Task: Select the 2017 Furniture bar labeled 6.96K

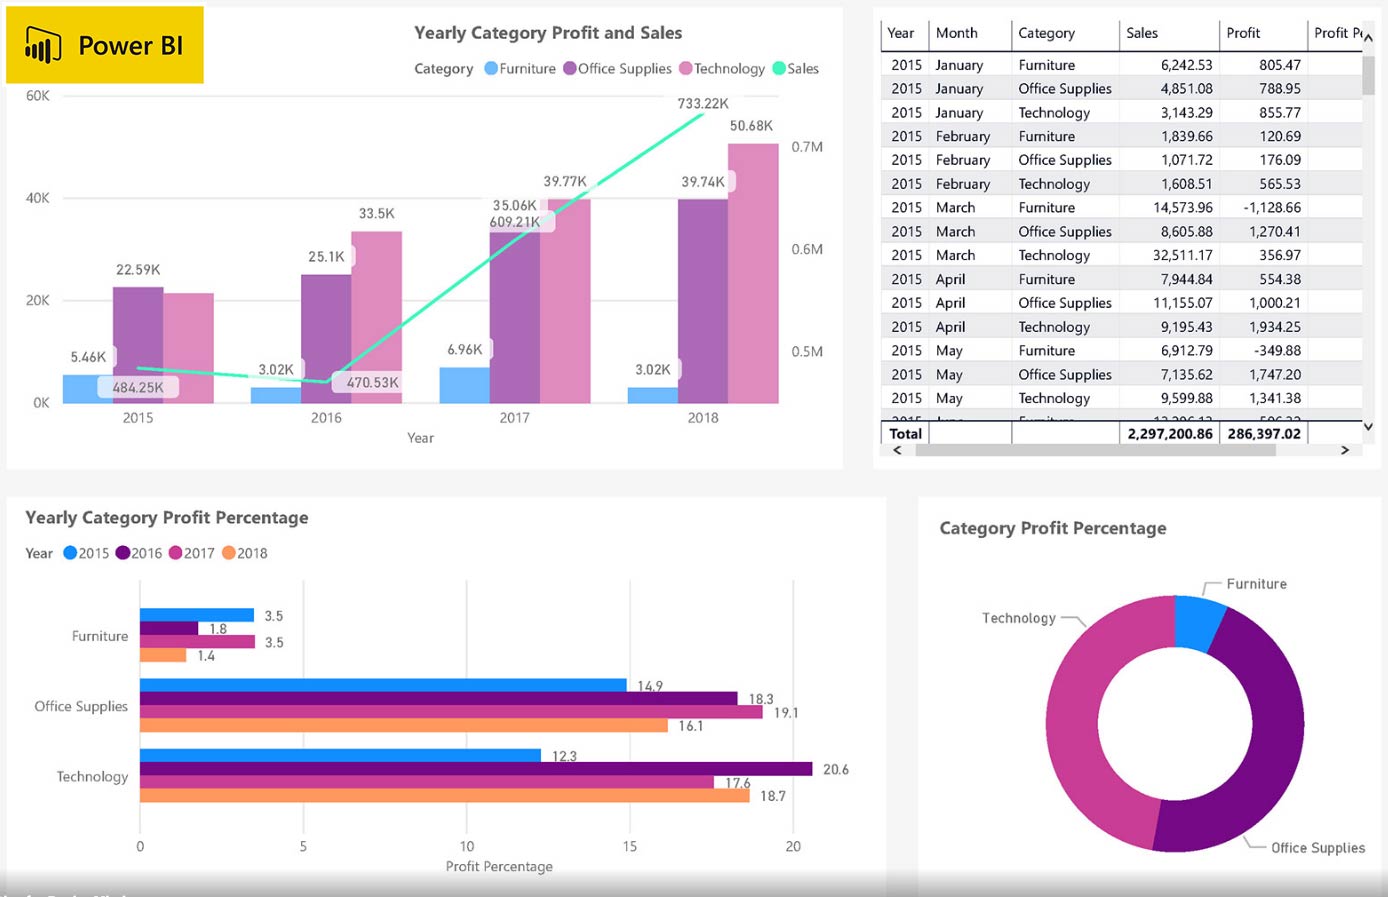Action: click(464, 385)
